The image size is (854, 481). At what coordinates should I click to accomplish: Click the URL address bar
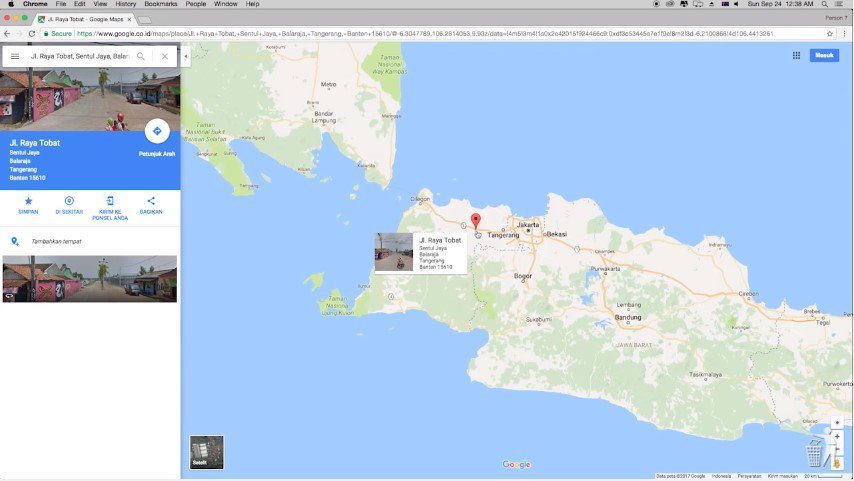(436, 34)
